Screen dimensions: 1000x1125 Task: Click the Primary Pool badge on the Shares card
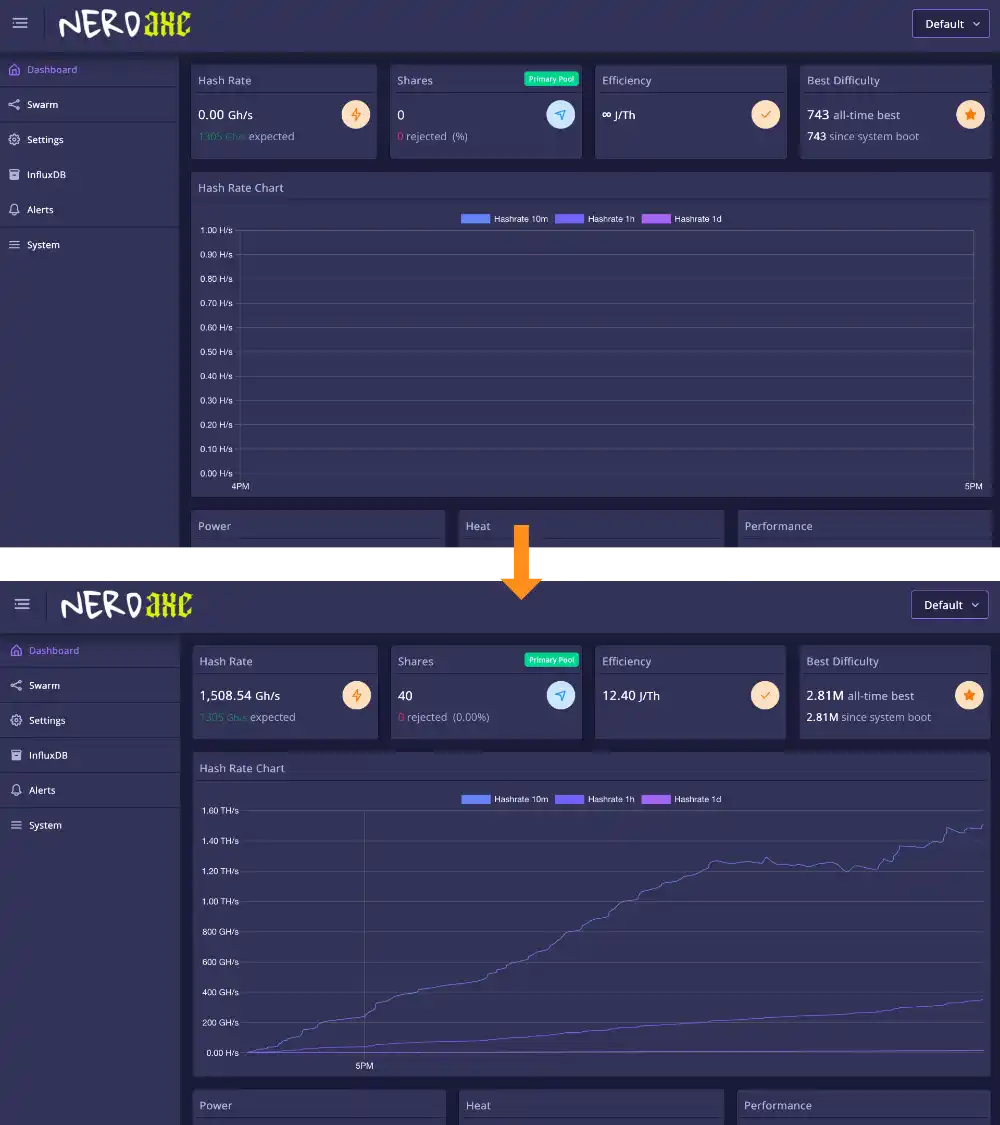click(x=551, y=78)
